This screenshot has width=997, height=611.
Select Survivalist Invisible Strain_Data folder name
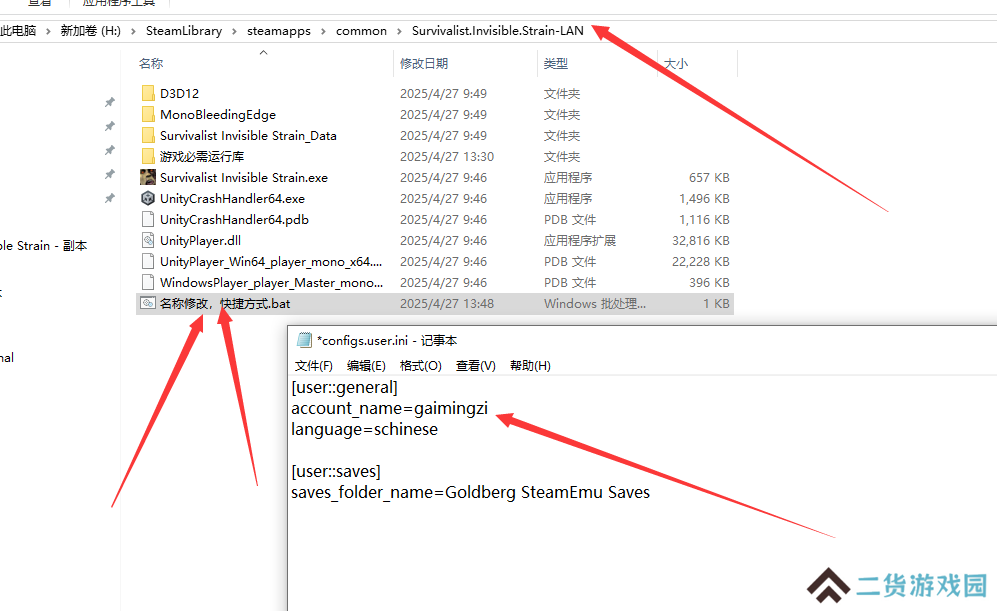248,135
